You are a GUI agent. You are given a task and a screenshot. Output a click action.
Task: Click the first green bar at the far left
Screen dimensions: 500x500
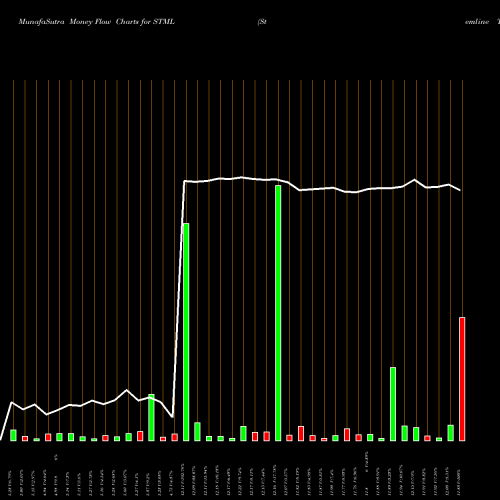click(13, 435)
